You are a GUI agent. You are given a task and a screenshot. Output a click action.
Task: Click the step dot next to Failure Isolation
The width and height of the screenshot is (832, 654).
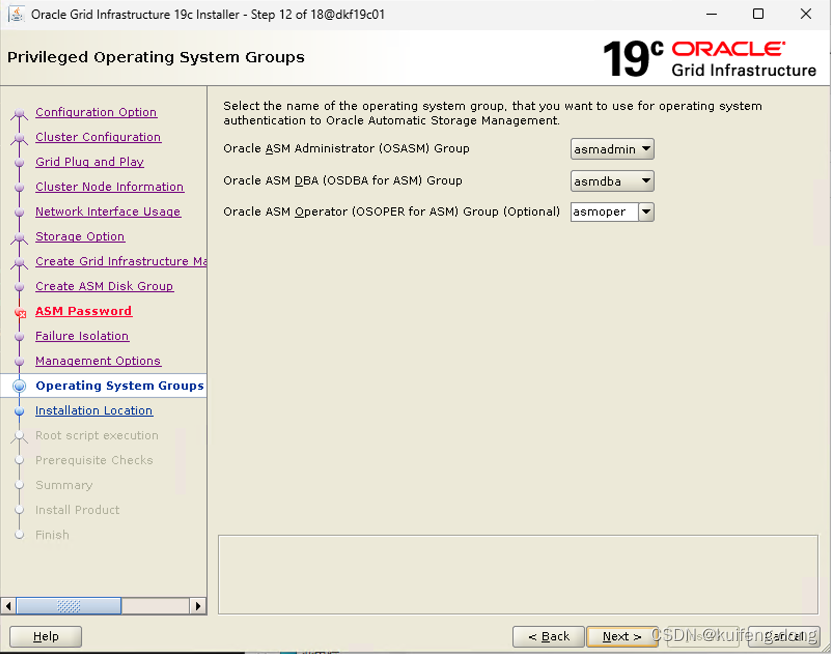coord(20,336)
